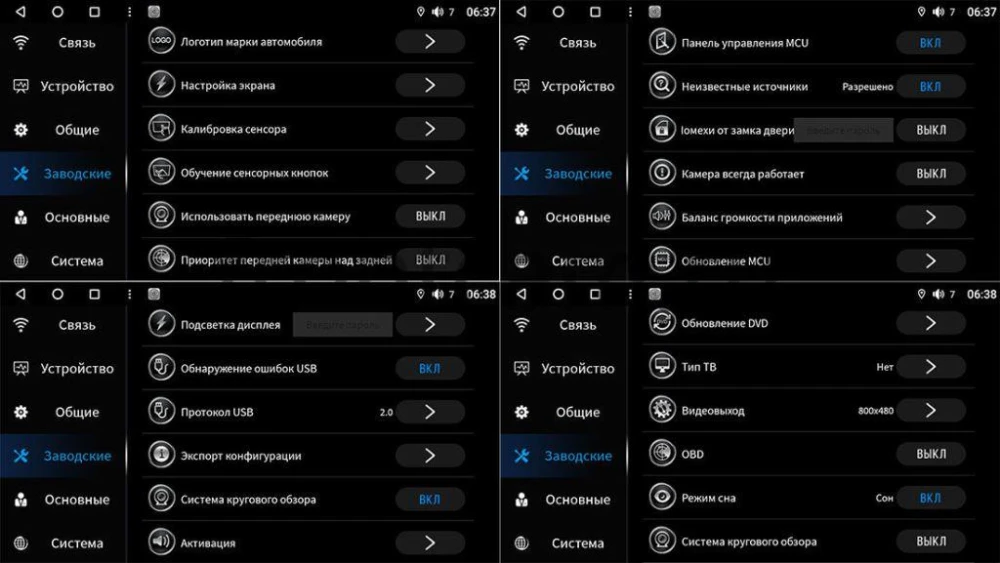The image size is (1000, 563).
Task: Select the Экспорт конфигурации label
Action: point(240,456)
